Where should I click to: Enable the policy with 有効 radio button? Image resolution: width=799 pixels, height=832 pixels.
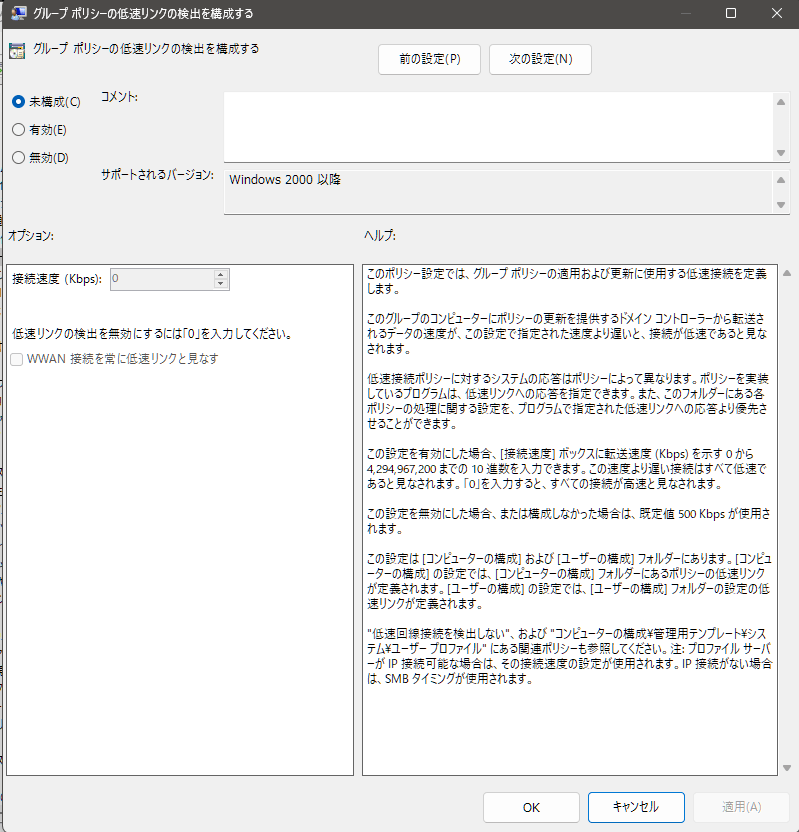click(18, 129)
